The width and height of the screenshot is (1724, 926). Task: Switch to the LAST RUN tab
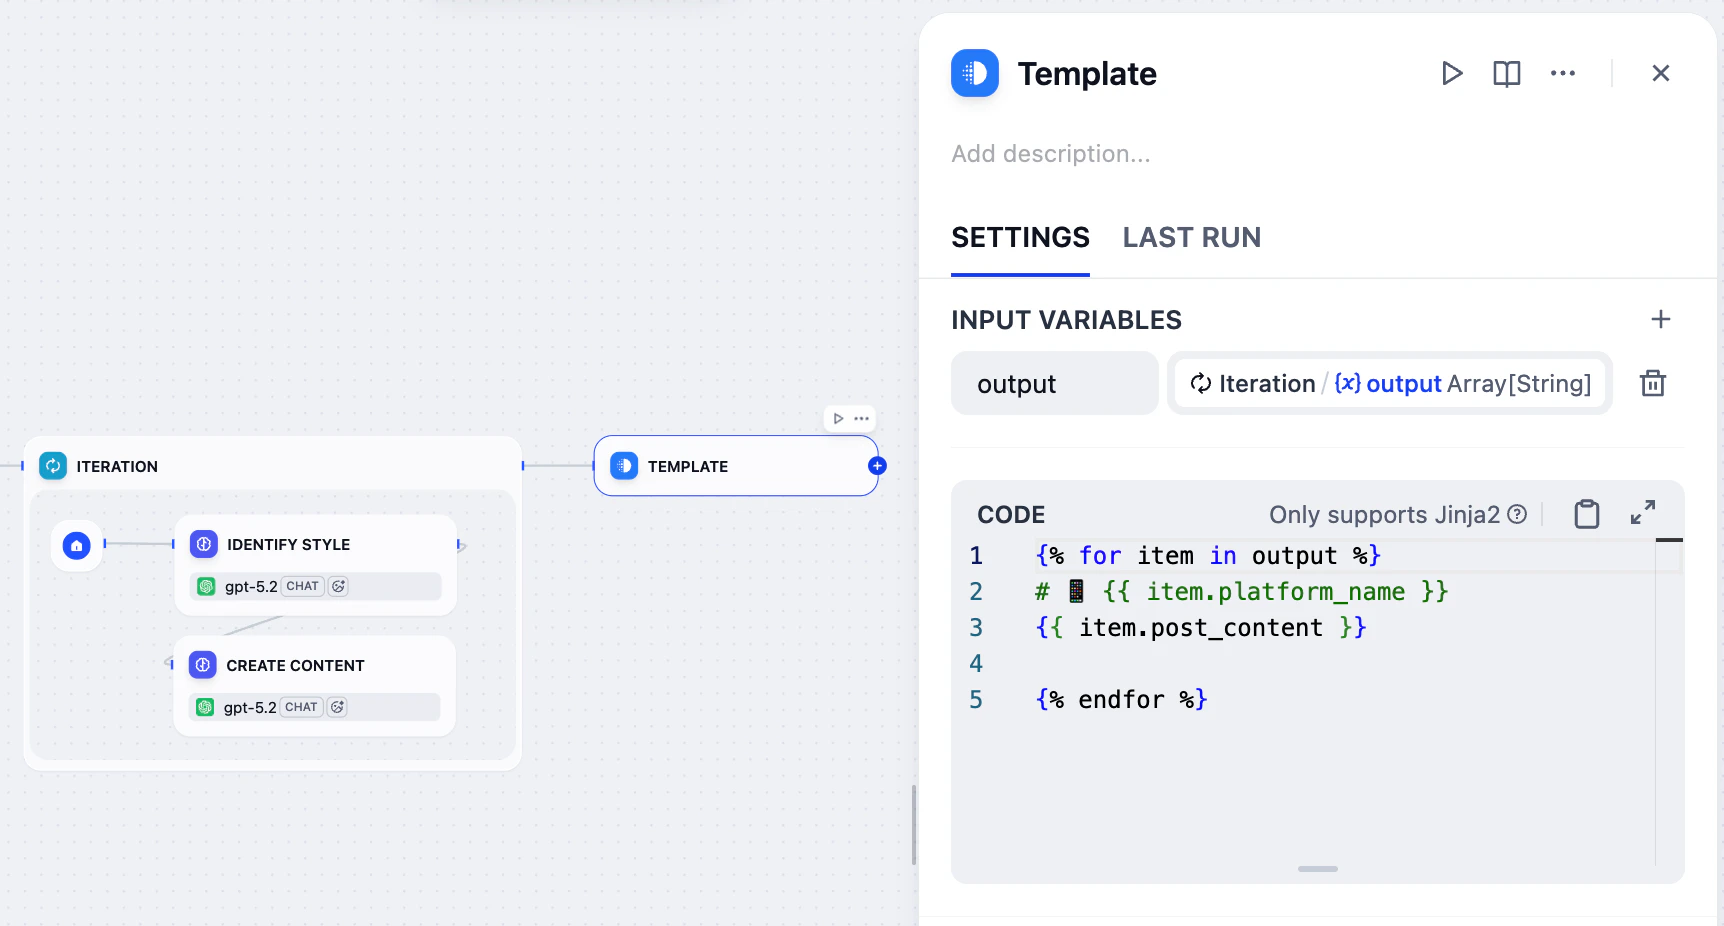click(1191, 238)
